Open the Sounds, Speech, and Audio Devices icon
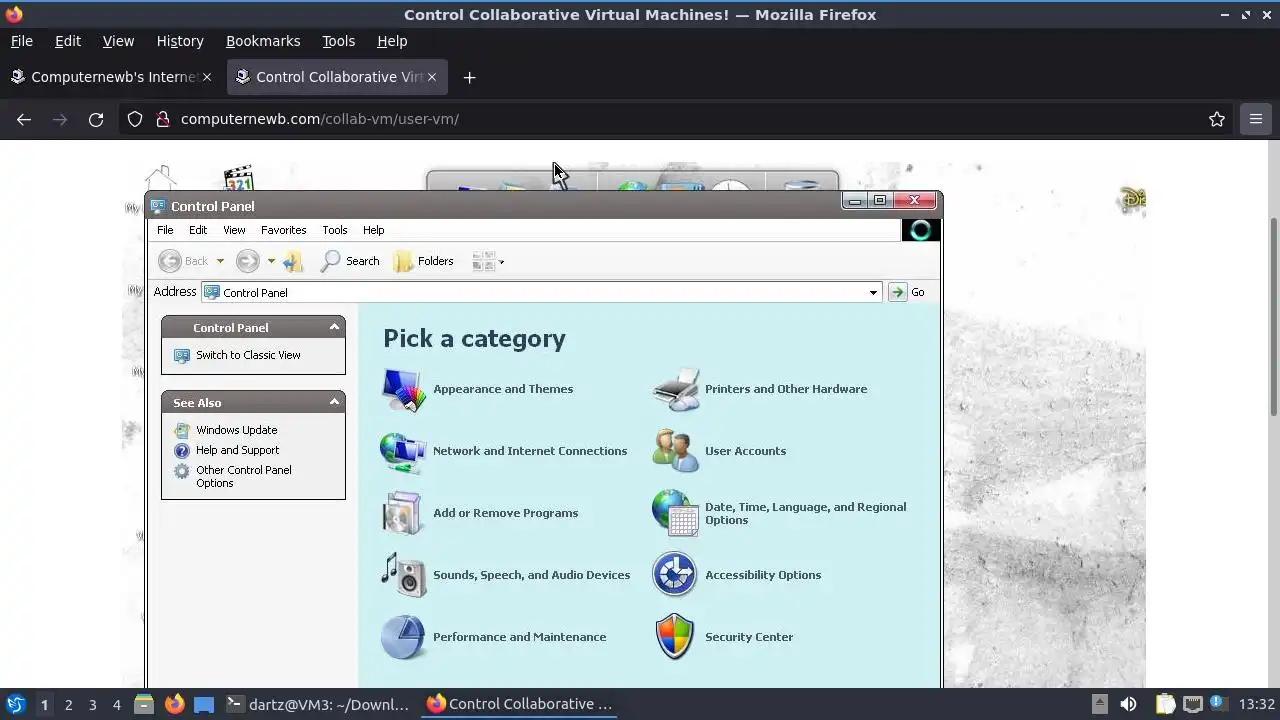This screenshot has height=720, width=1280. coord(403,575)
